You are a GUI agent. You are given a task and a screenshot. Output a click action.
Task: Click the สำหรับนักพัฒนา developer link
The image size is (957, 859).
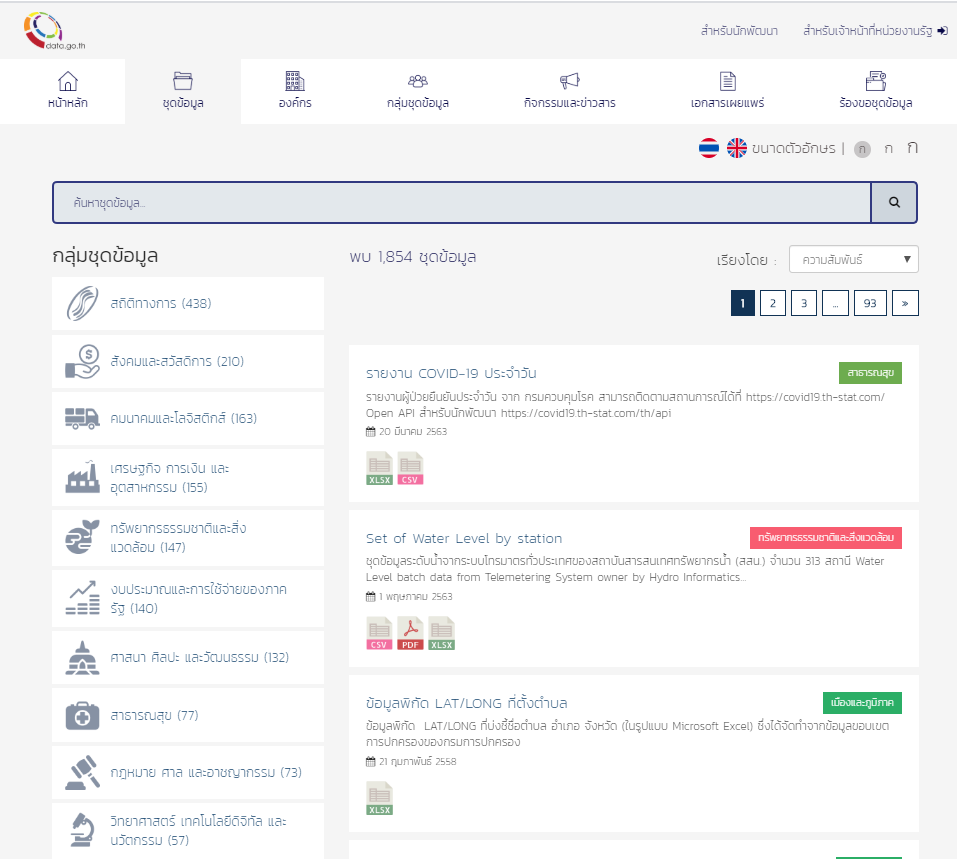[x=739, y=31]
